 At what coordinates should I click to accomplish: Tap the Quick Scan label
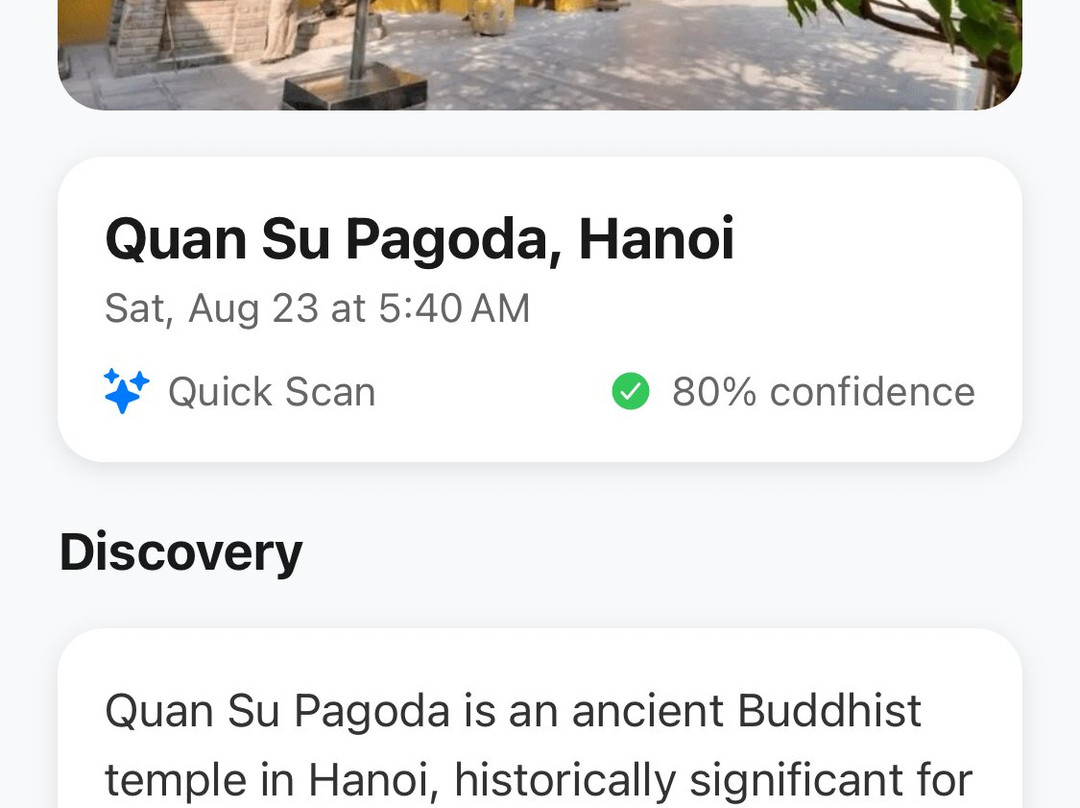(272, 392)
